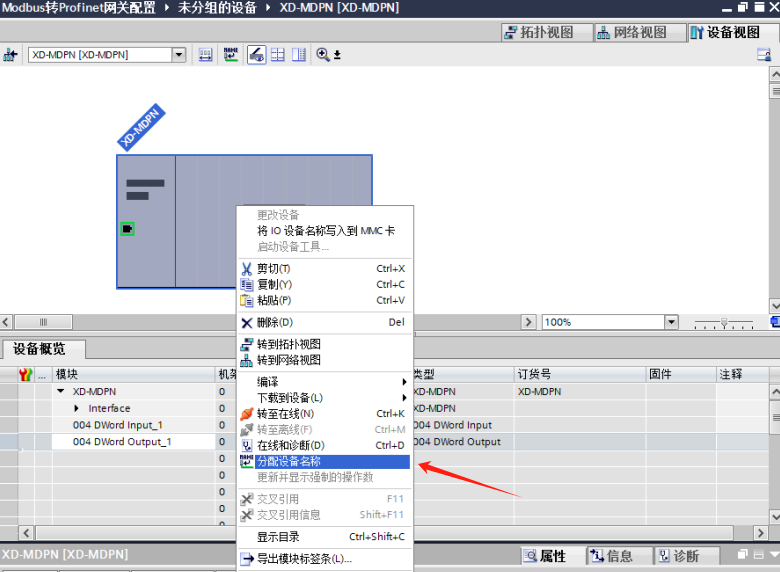
Task: Click the XD-MDPN order number cell
Action: tap(580, 391)
